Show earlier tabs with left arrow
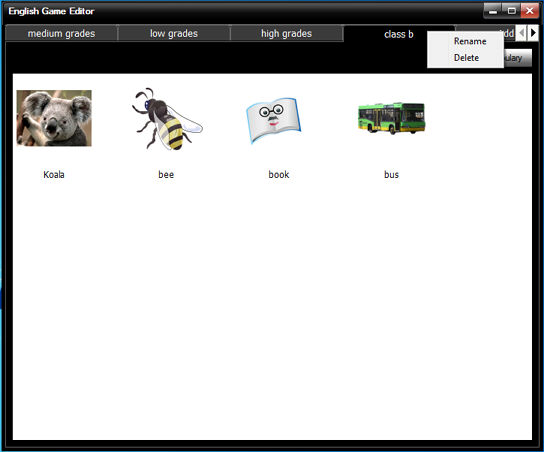Screen dimensions: 544x452 click(x=521, y=33)
